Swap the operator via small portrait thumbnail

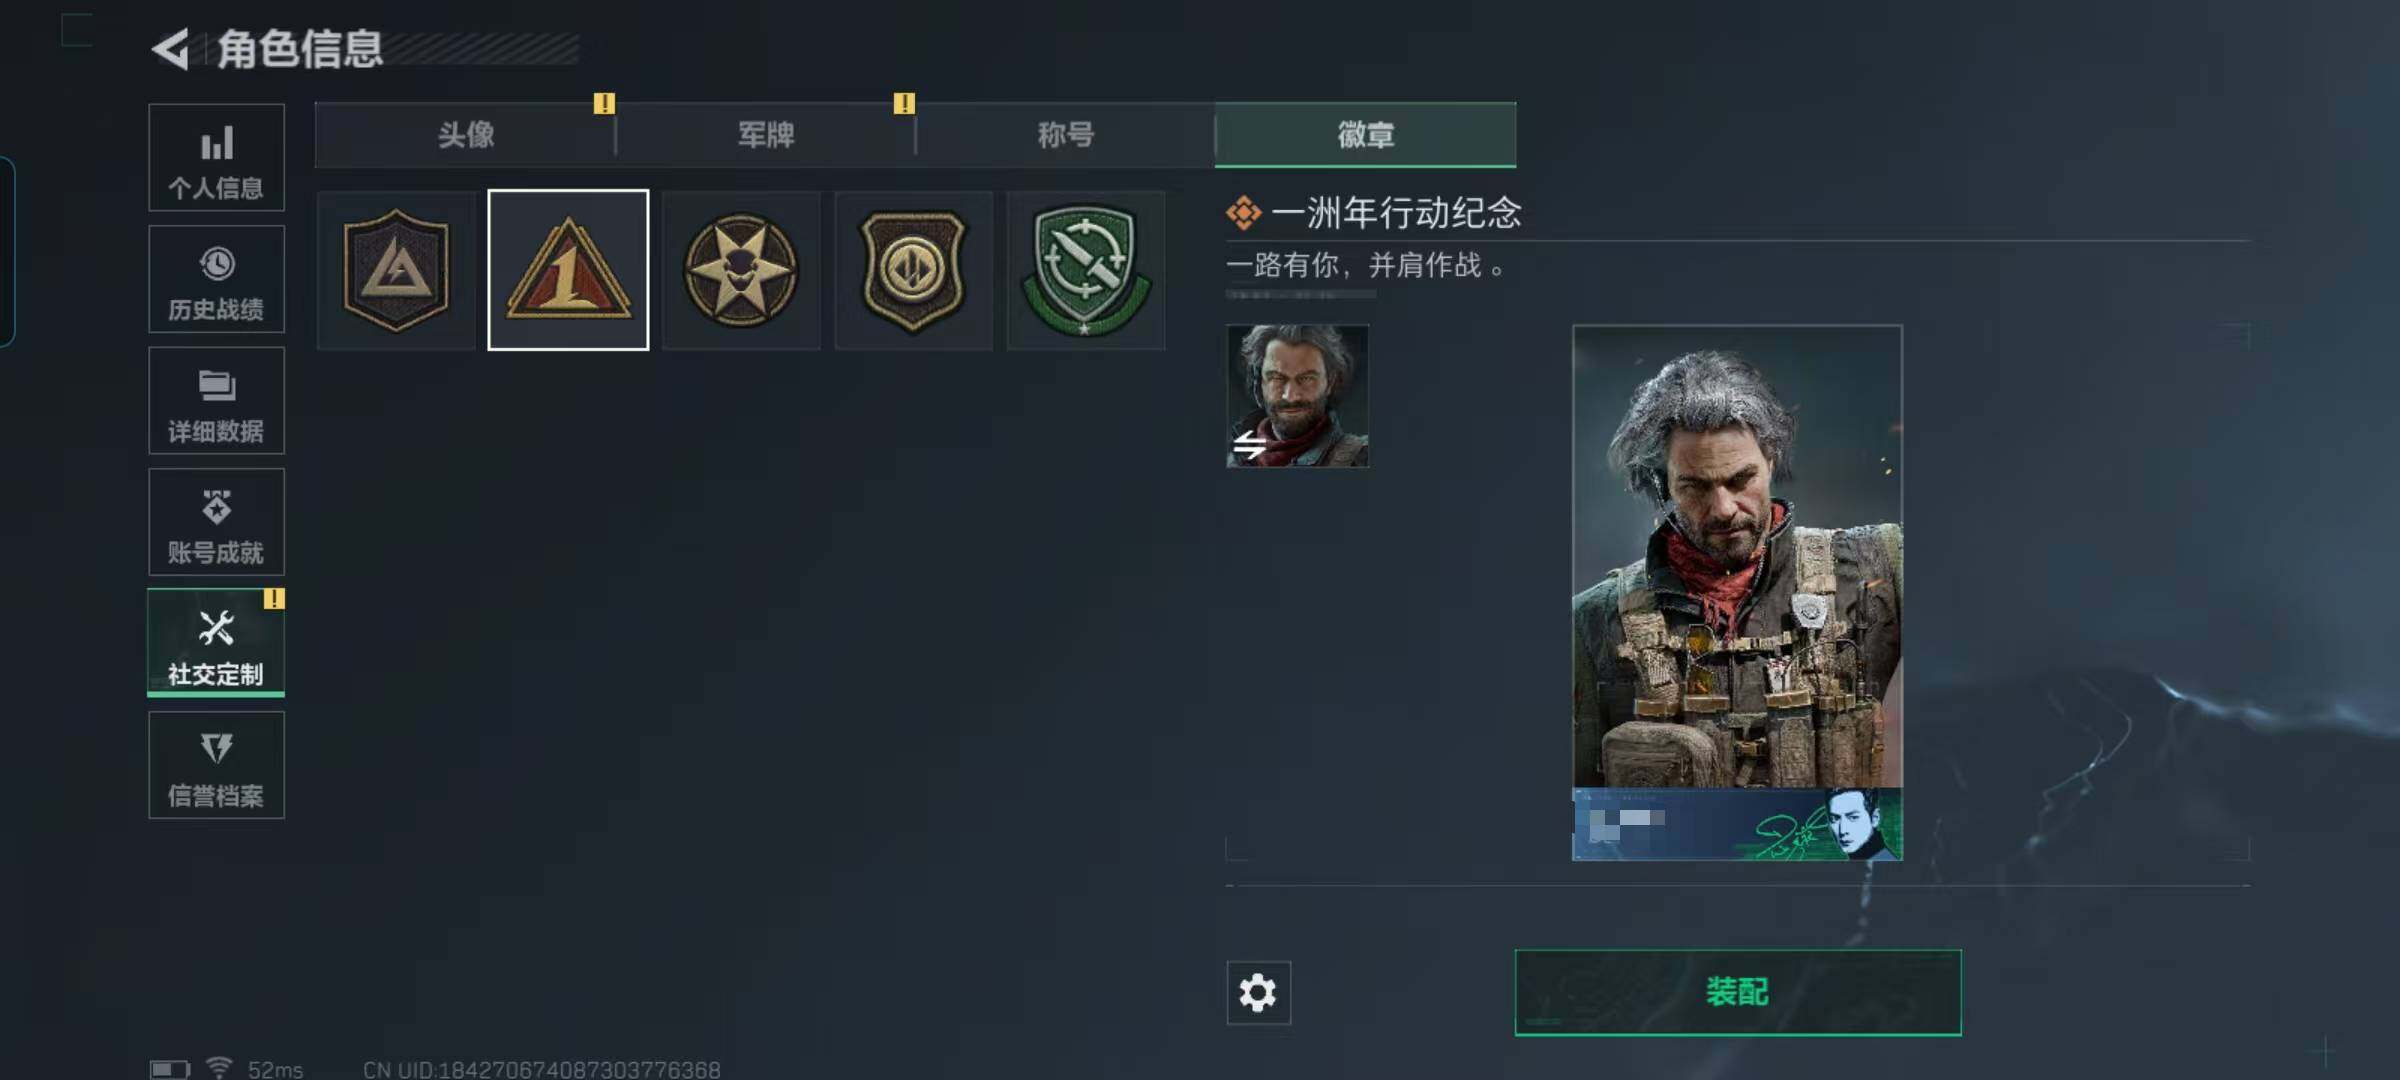pos(1298,396)
